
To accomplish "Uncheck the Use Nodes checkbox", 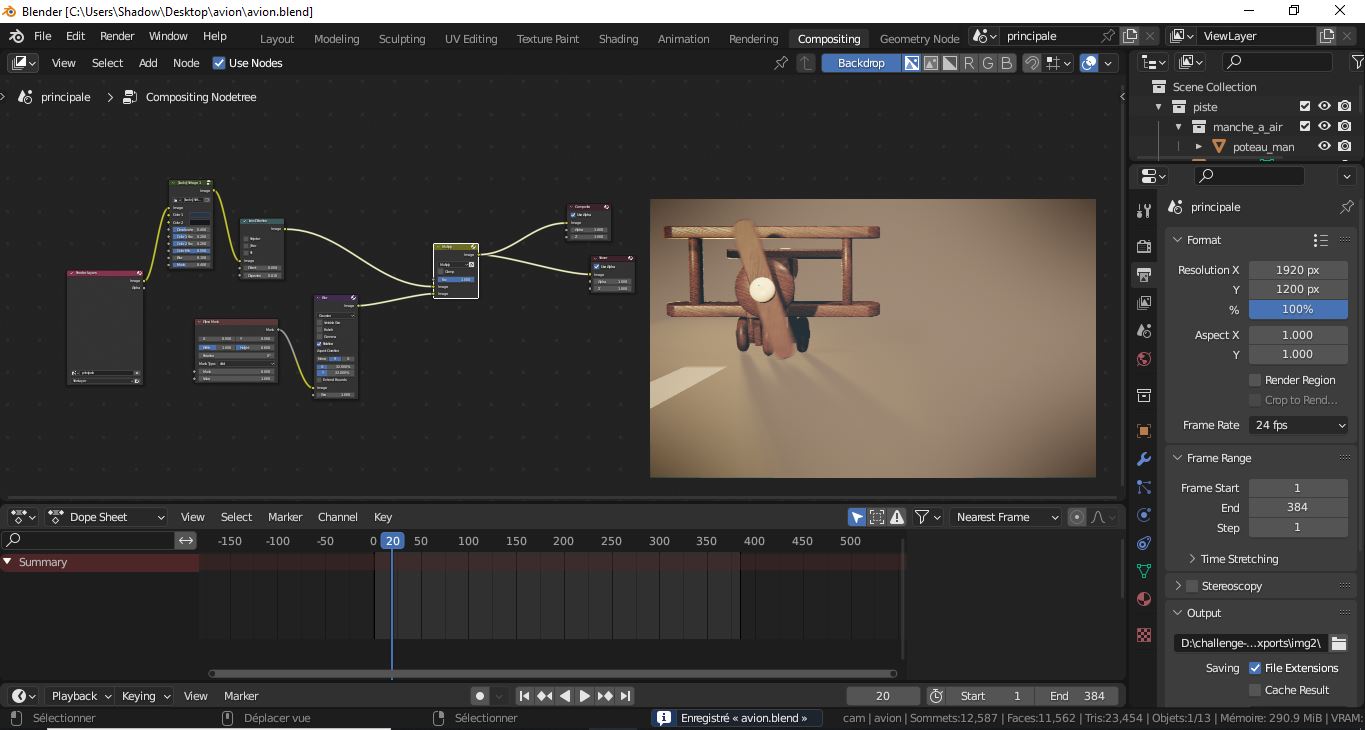I will (x=219, y=63).
